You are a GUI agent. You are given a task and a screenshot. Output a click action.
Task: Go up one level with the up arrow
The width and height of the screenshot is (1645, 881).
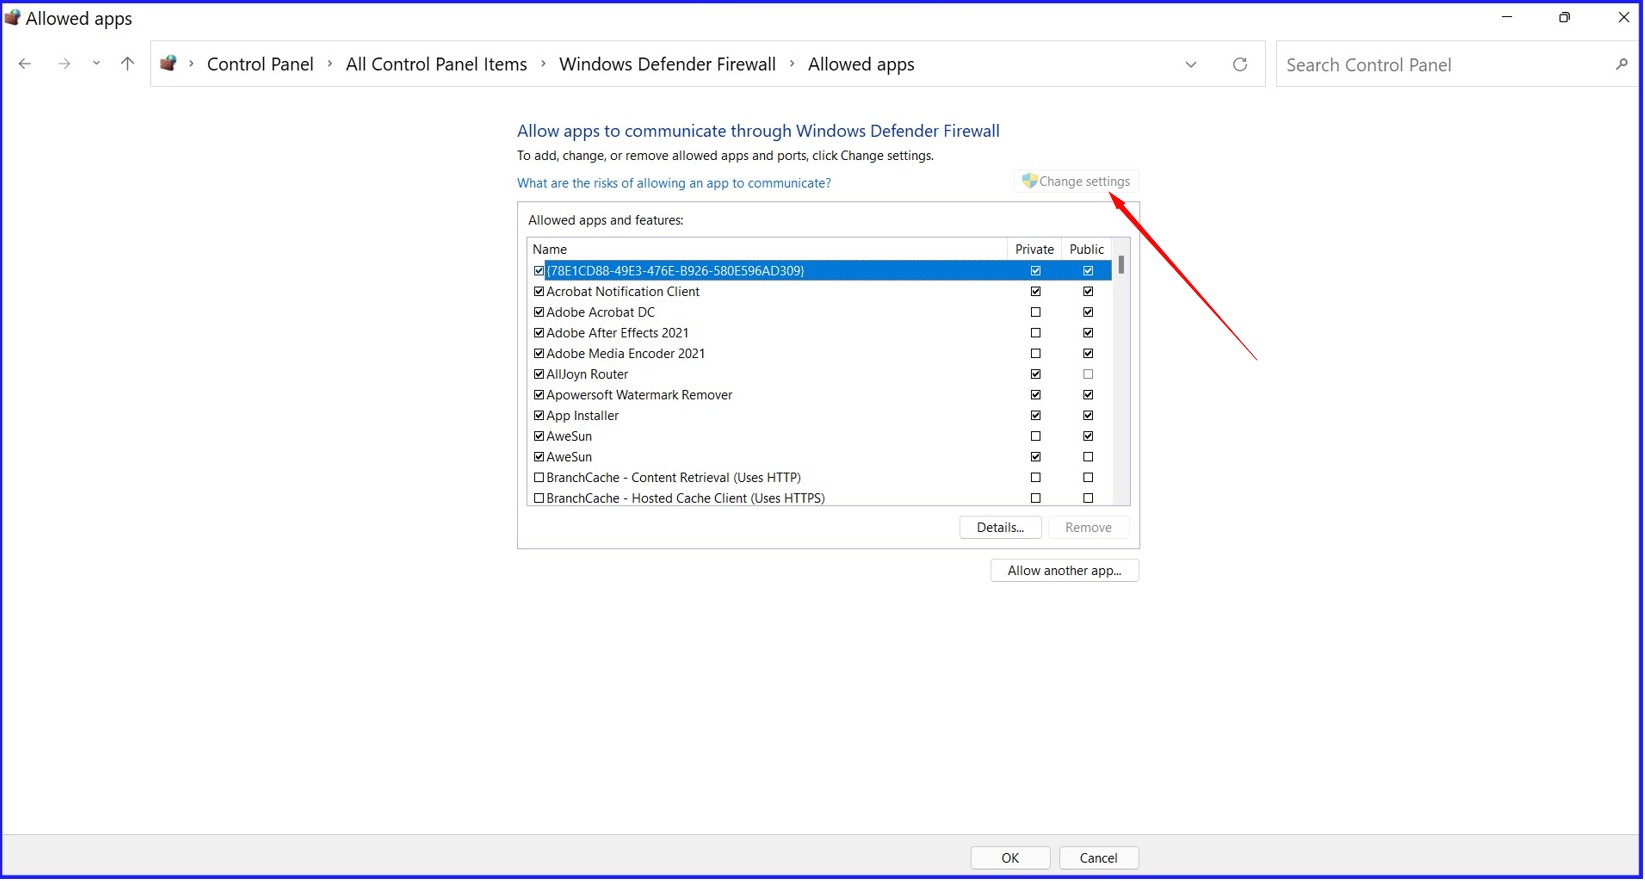pyautogui.click(x=127, y=64)
